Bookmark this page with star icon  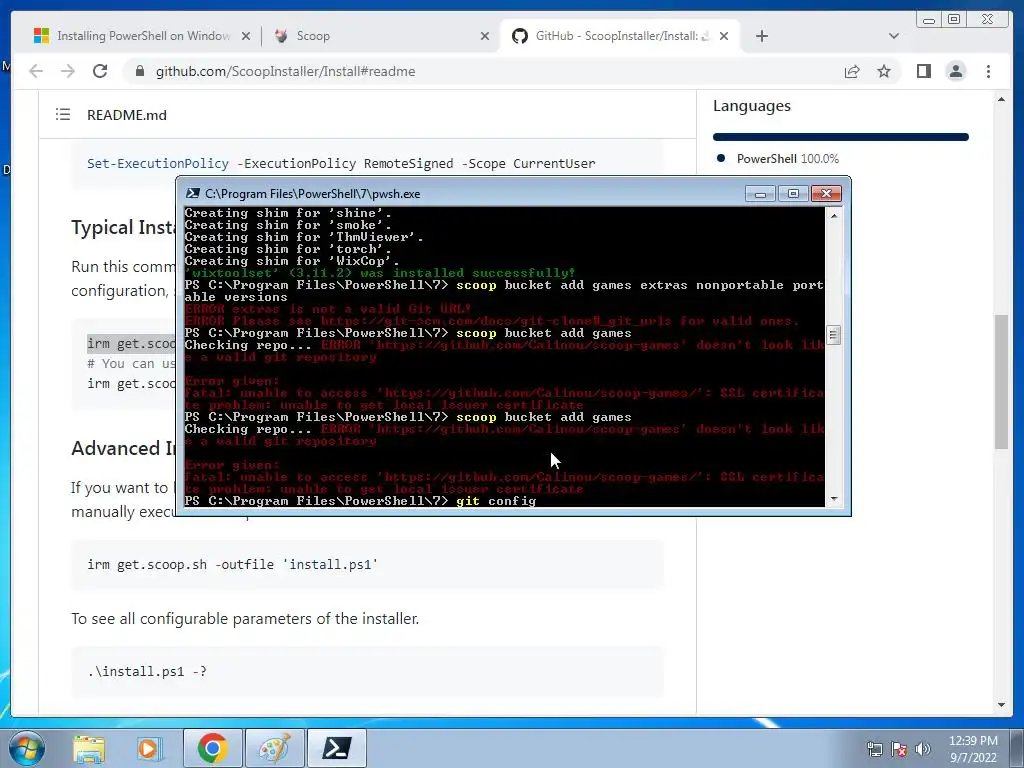tap(884, 71)
